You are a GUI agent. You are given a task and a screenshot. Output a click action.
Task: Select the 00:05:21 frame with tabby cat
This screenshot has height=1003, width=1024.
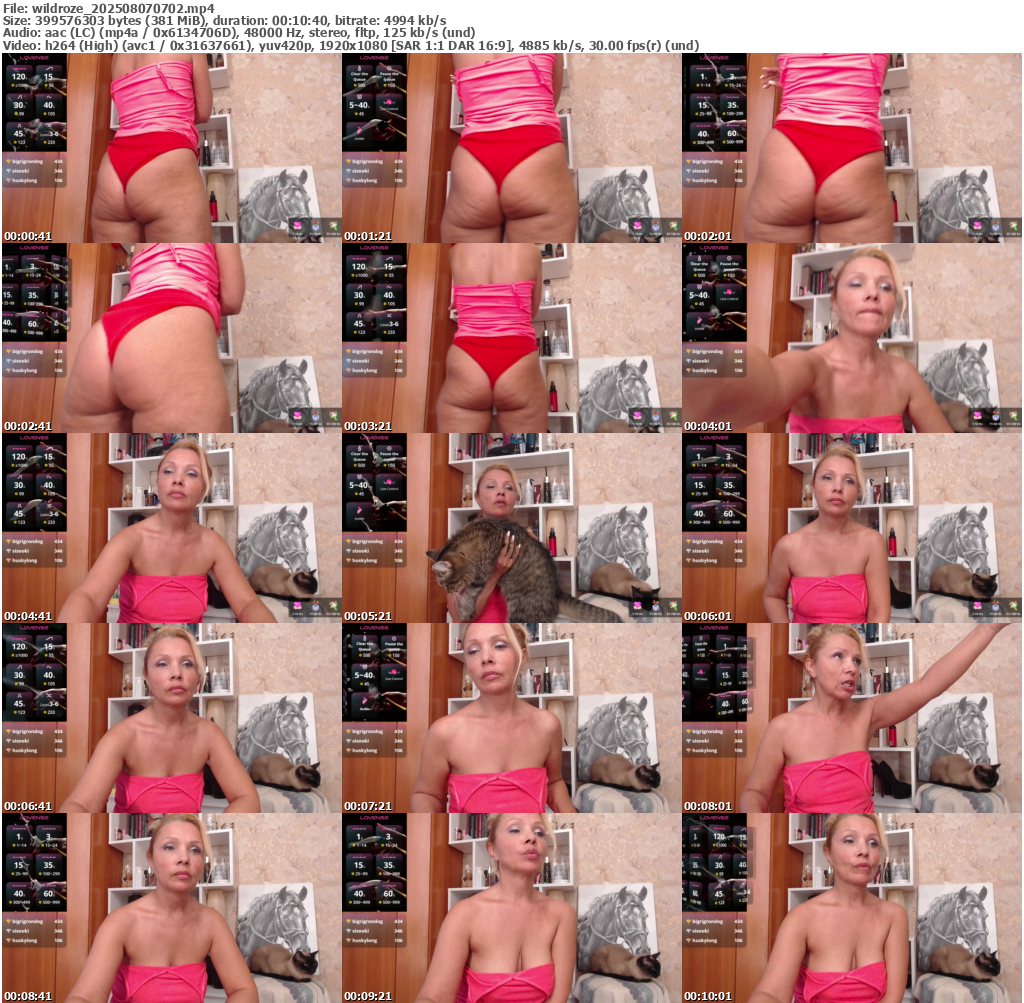click(x=511, y=528)
